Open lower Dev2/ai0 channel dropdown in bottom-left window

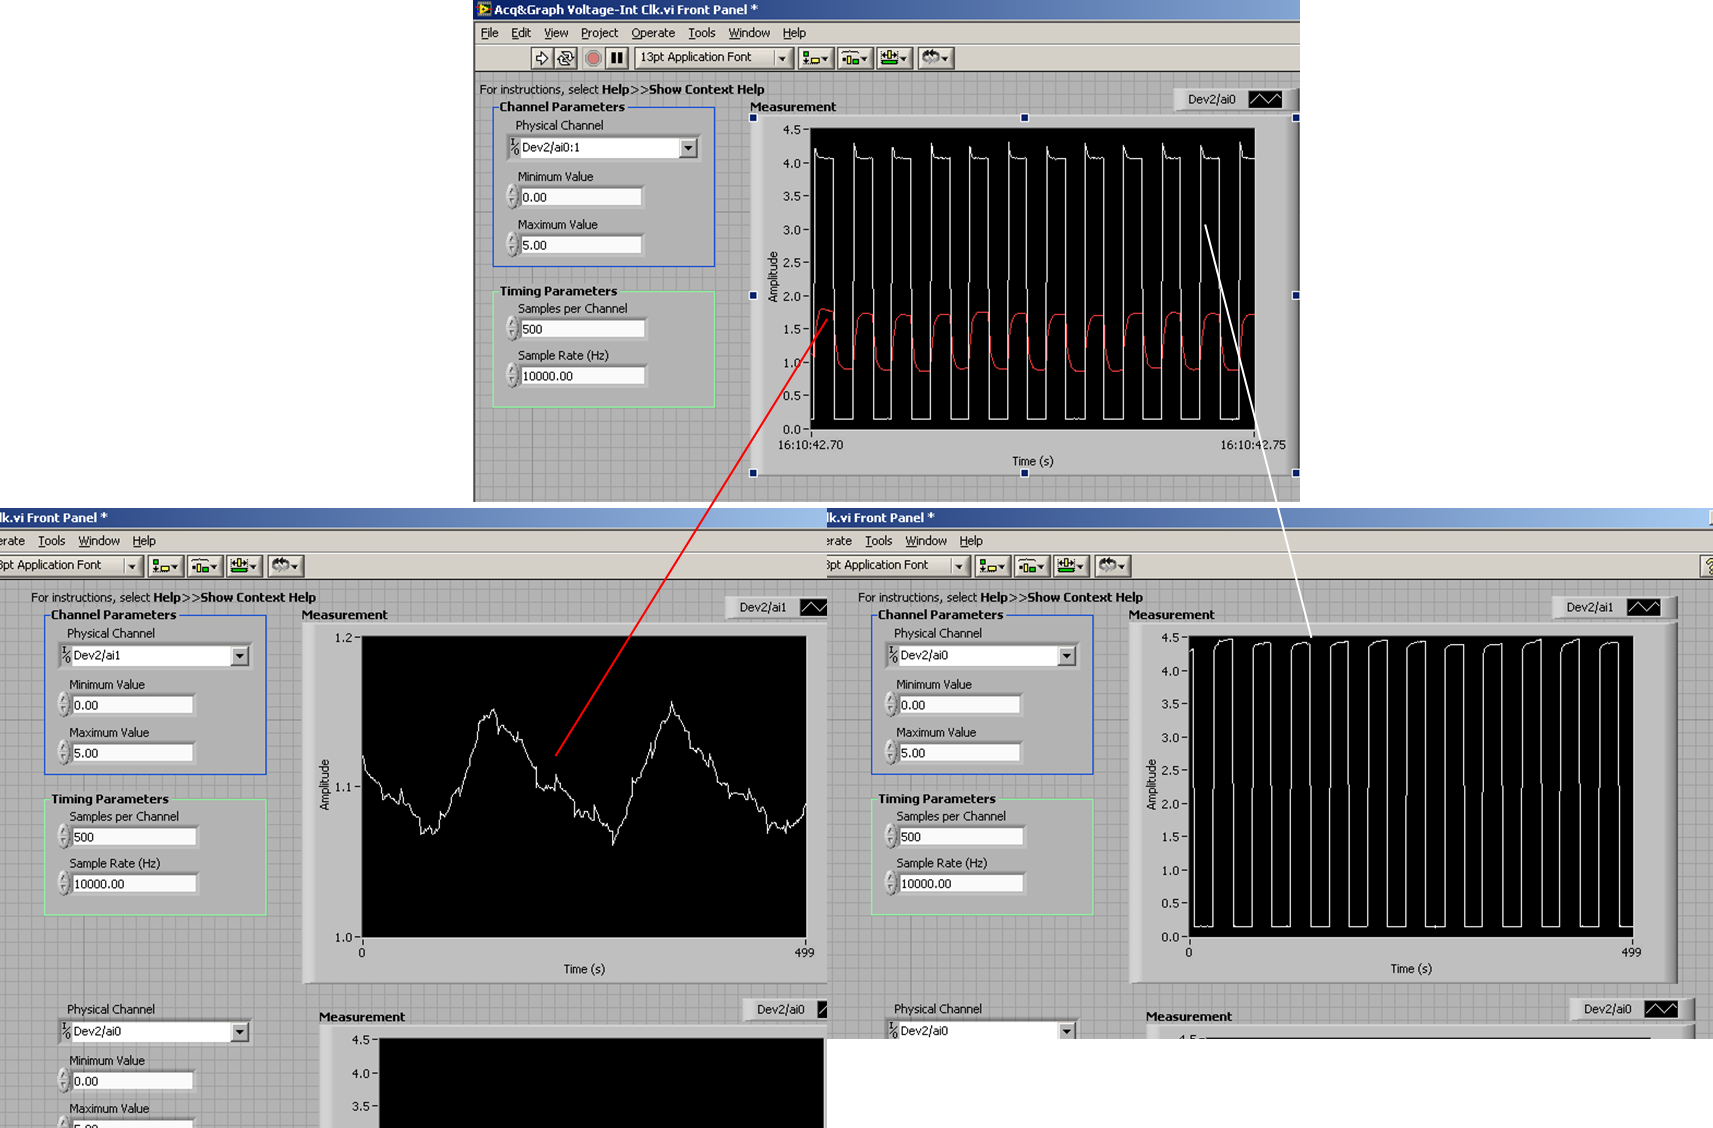pos(240,1032)
